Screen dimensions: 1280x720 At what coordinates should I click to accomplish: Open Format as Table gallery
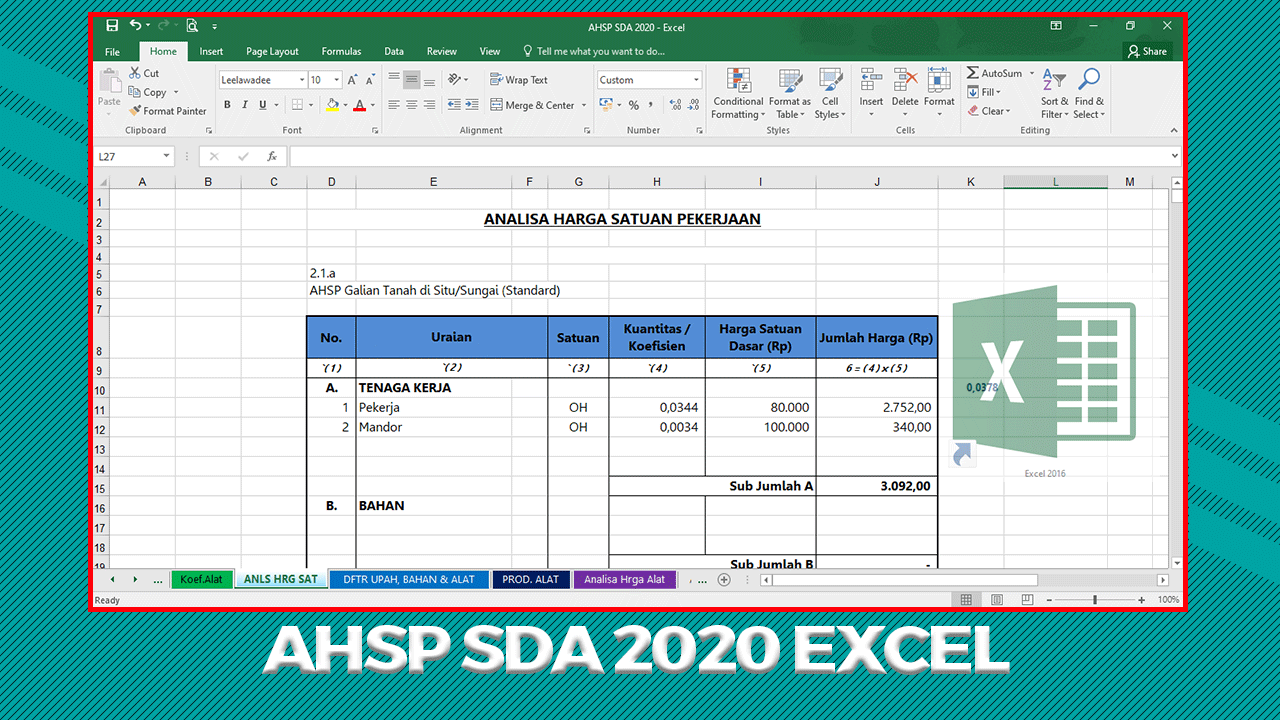tap(789, 94)
